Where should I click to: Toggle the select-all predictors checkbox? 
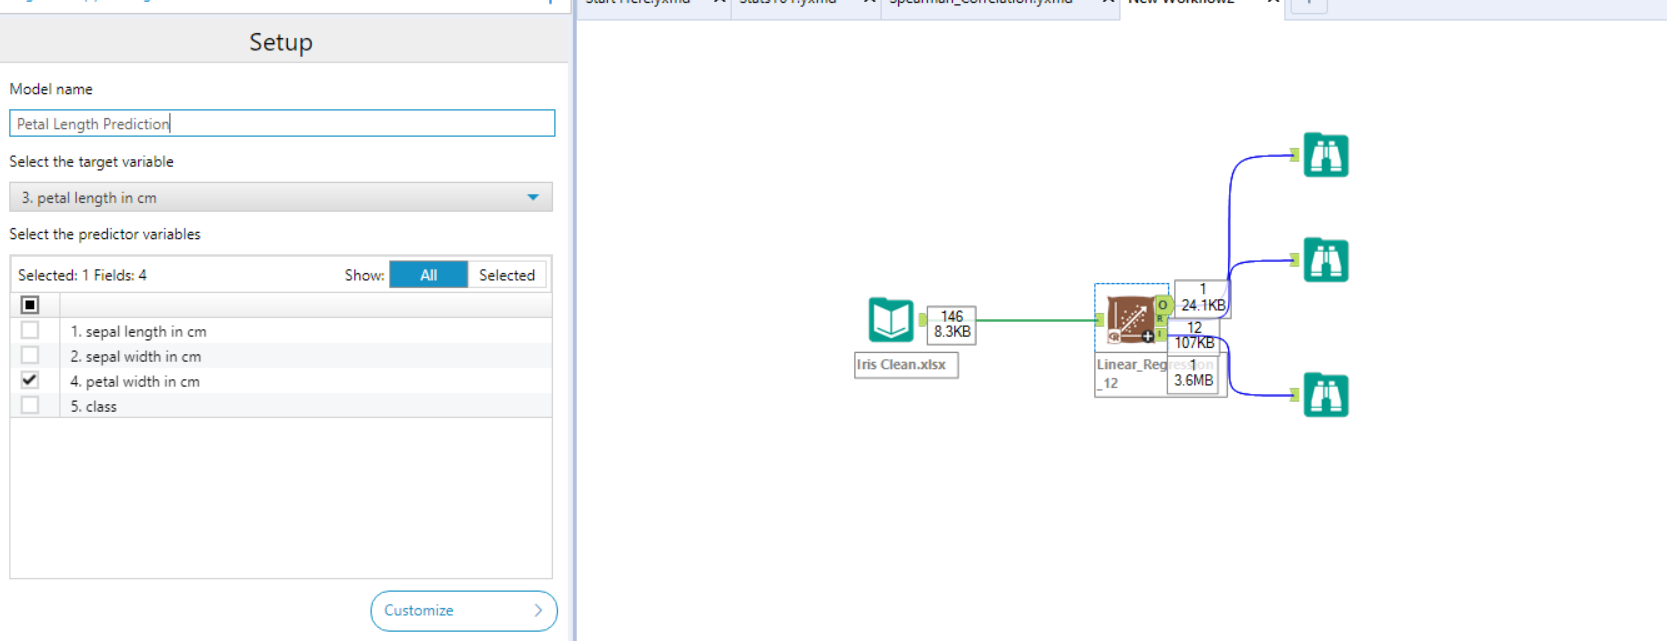point(30,305)
